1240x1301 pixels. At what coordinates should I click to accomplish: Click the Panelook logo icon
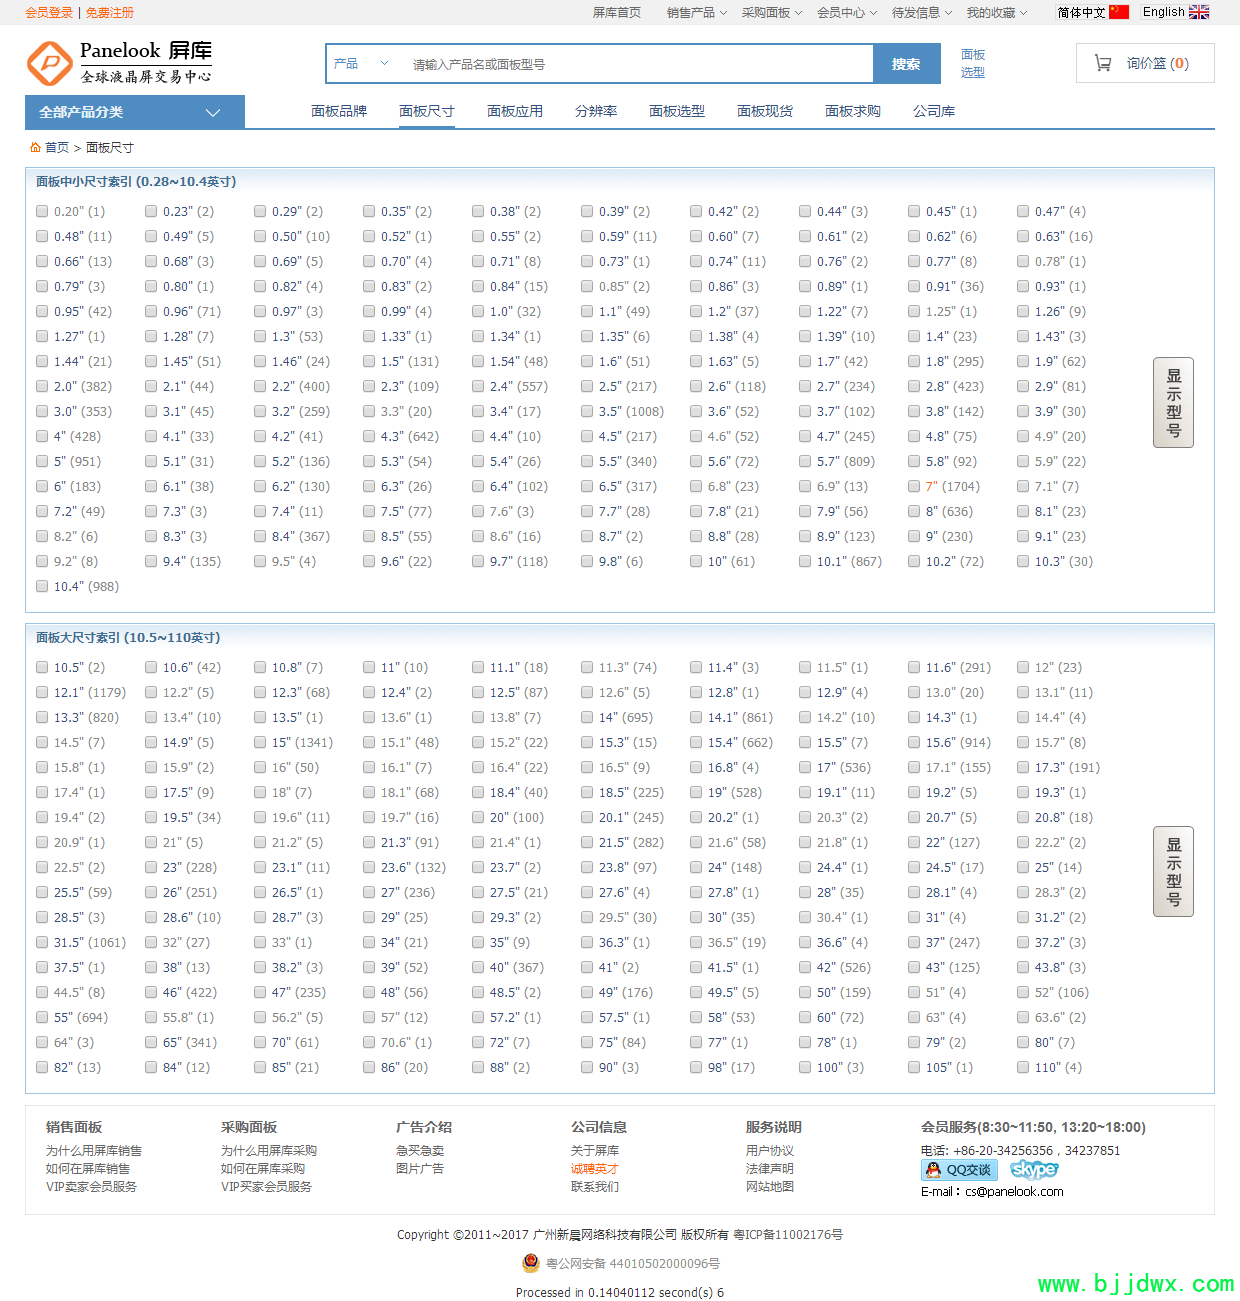pyautogui.click(x=49, y=64)
